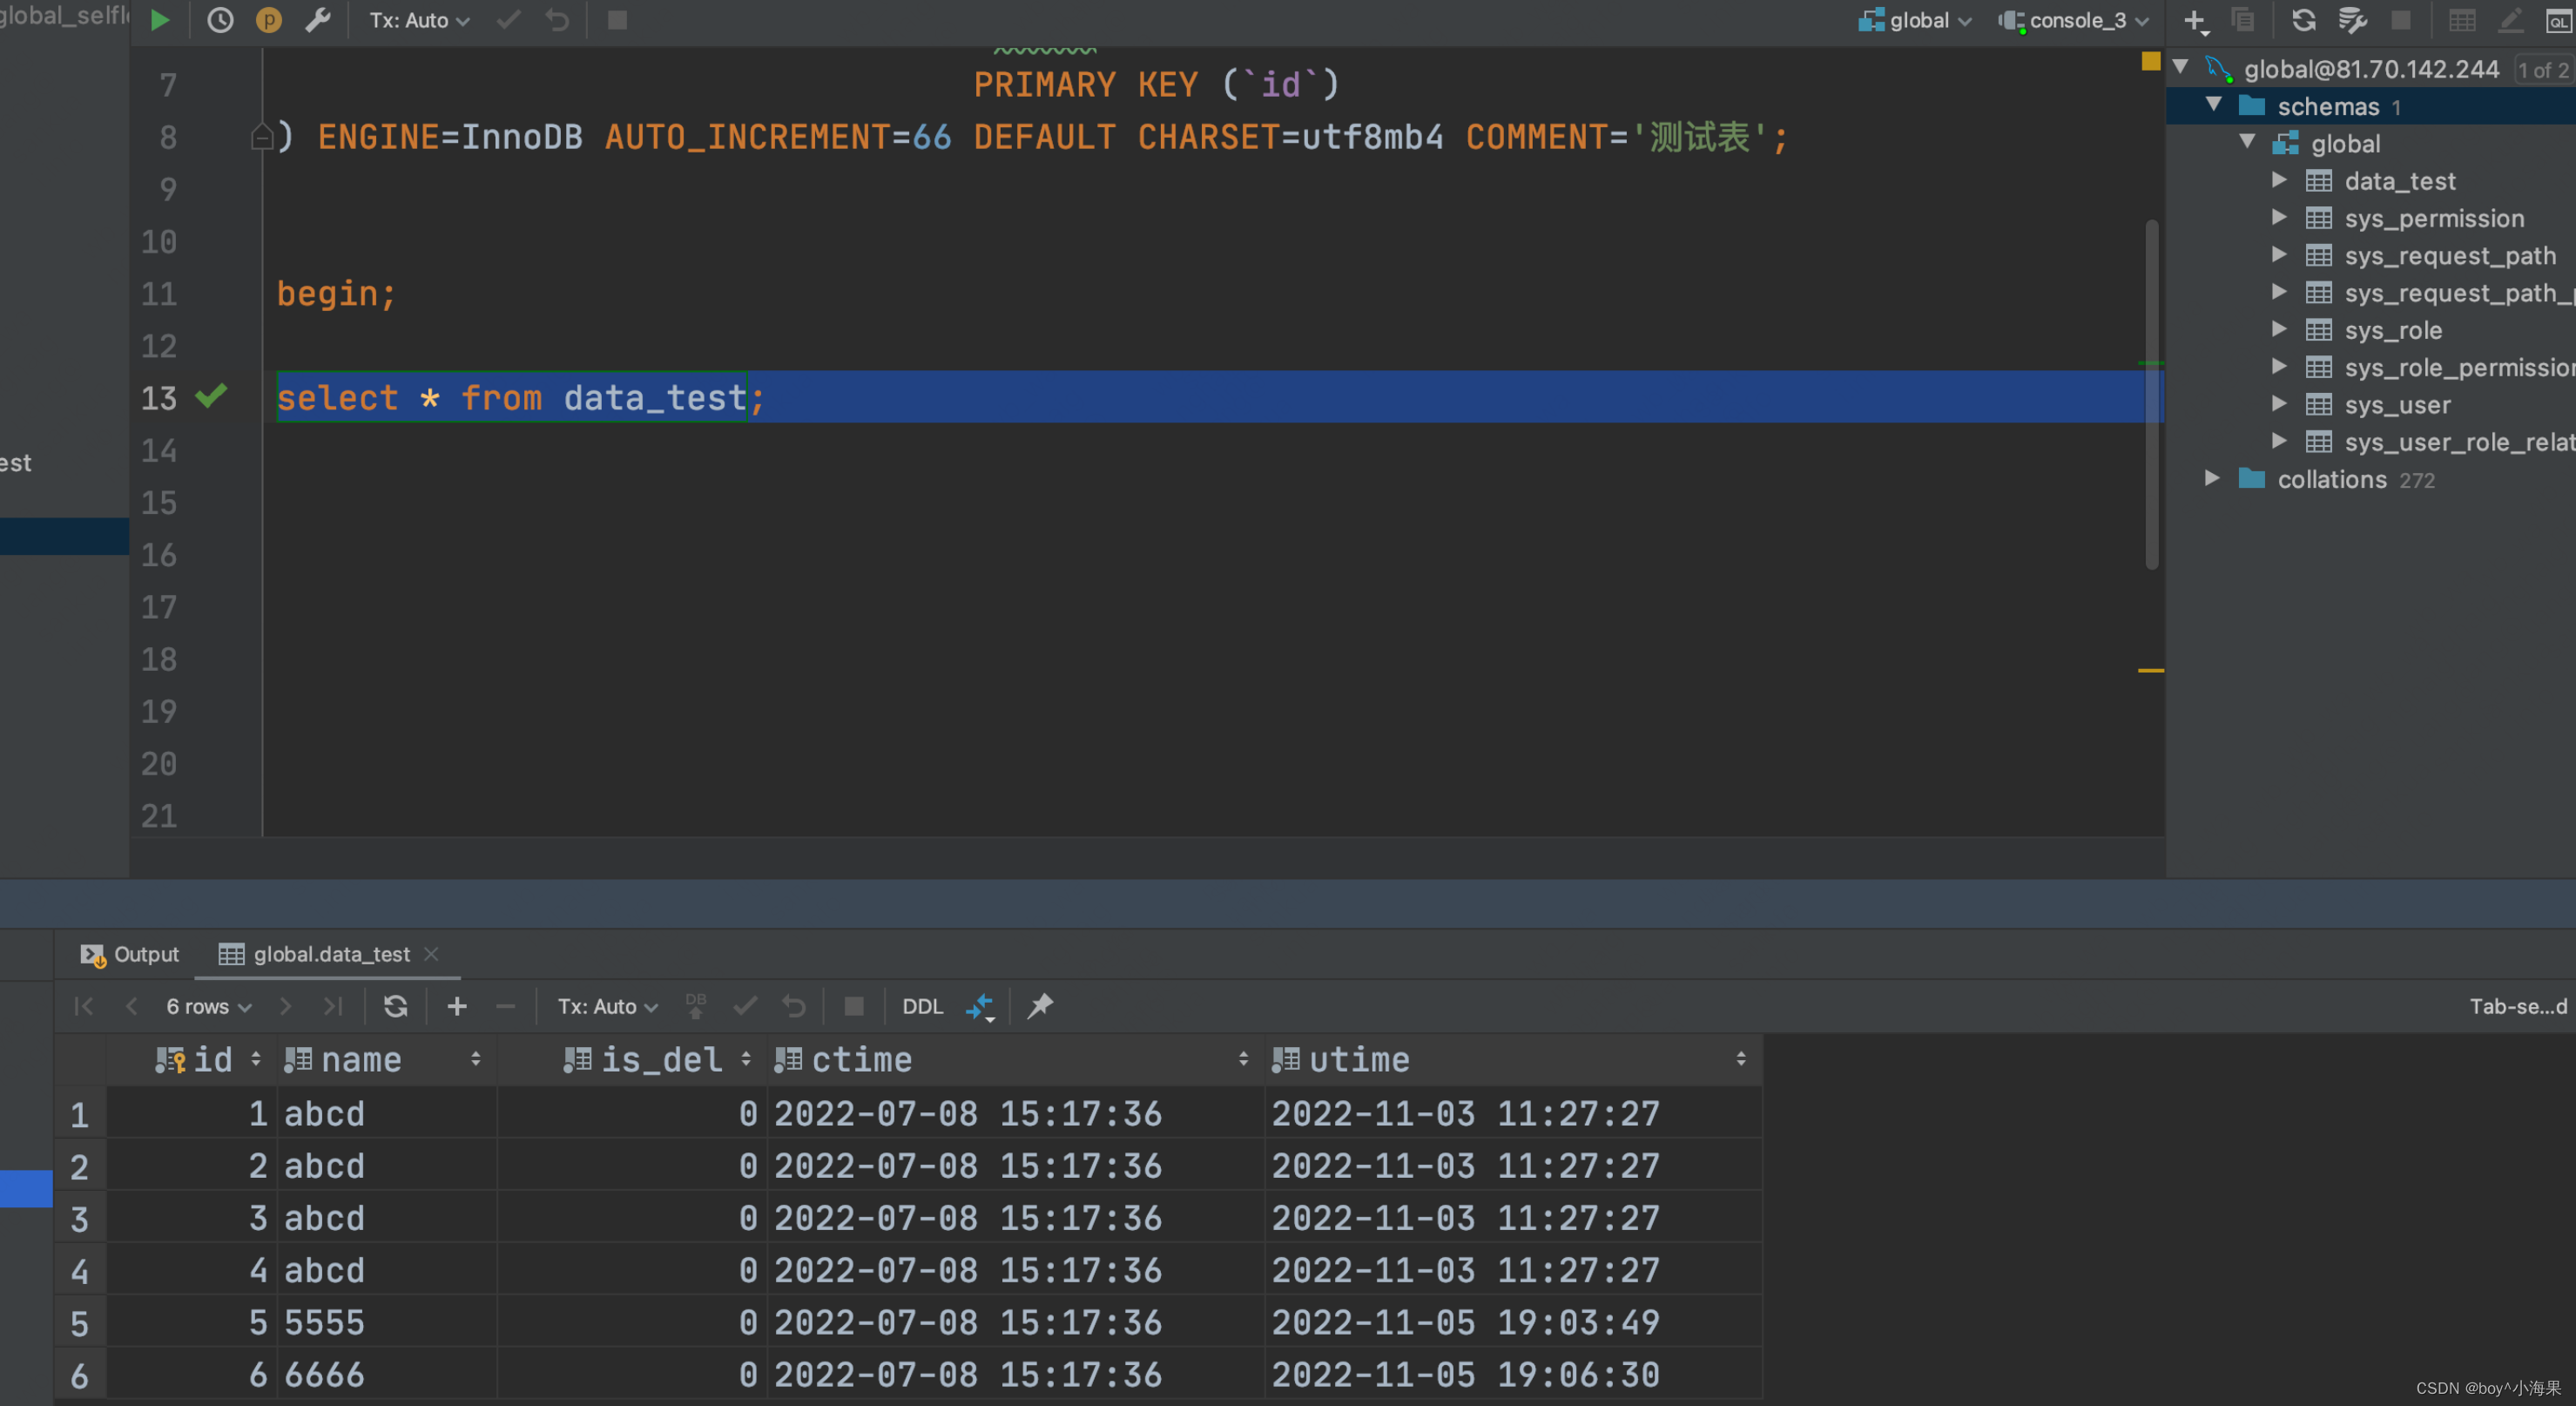
Task: Switch to the Output tab
Action: pyautogui.click(x=131, y=954)
